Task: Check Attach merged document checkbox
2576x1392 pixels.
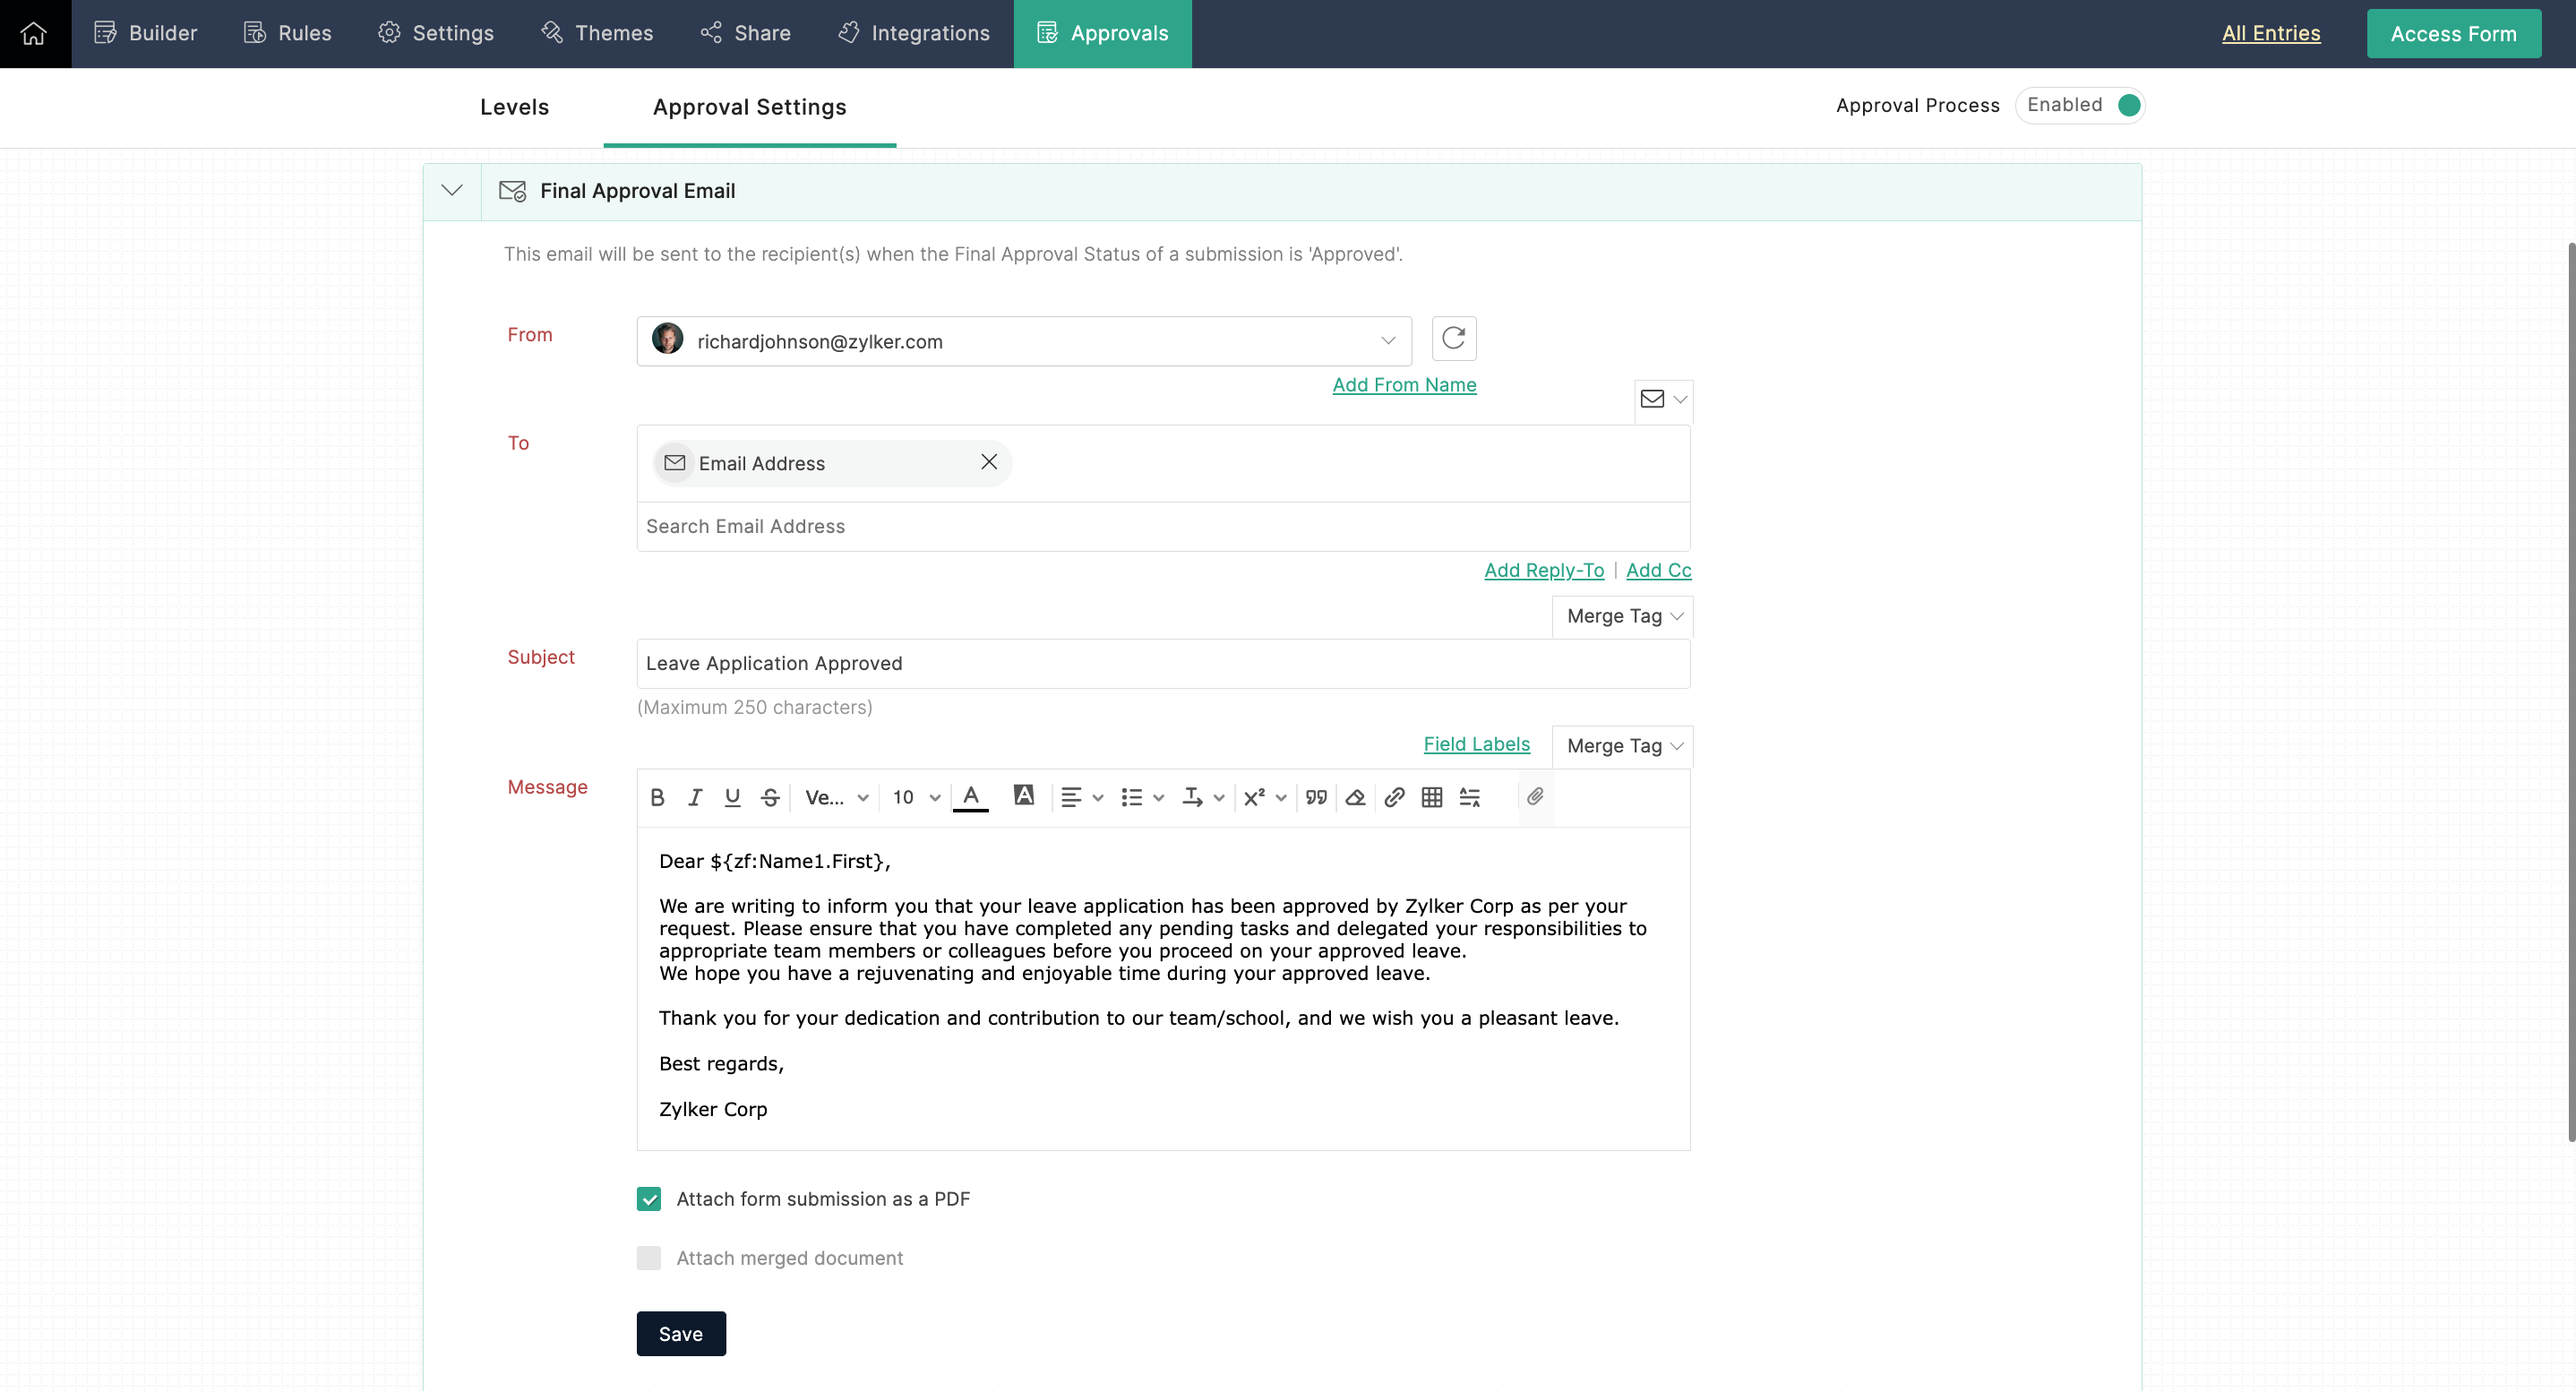Action: tap(649, 1258)
